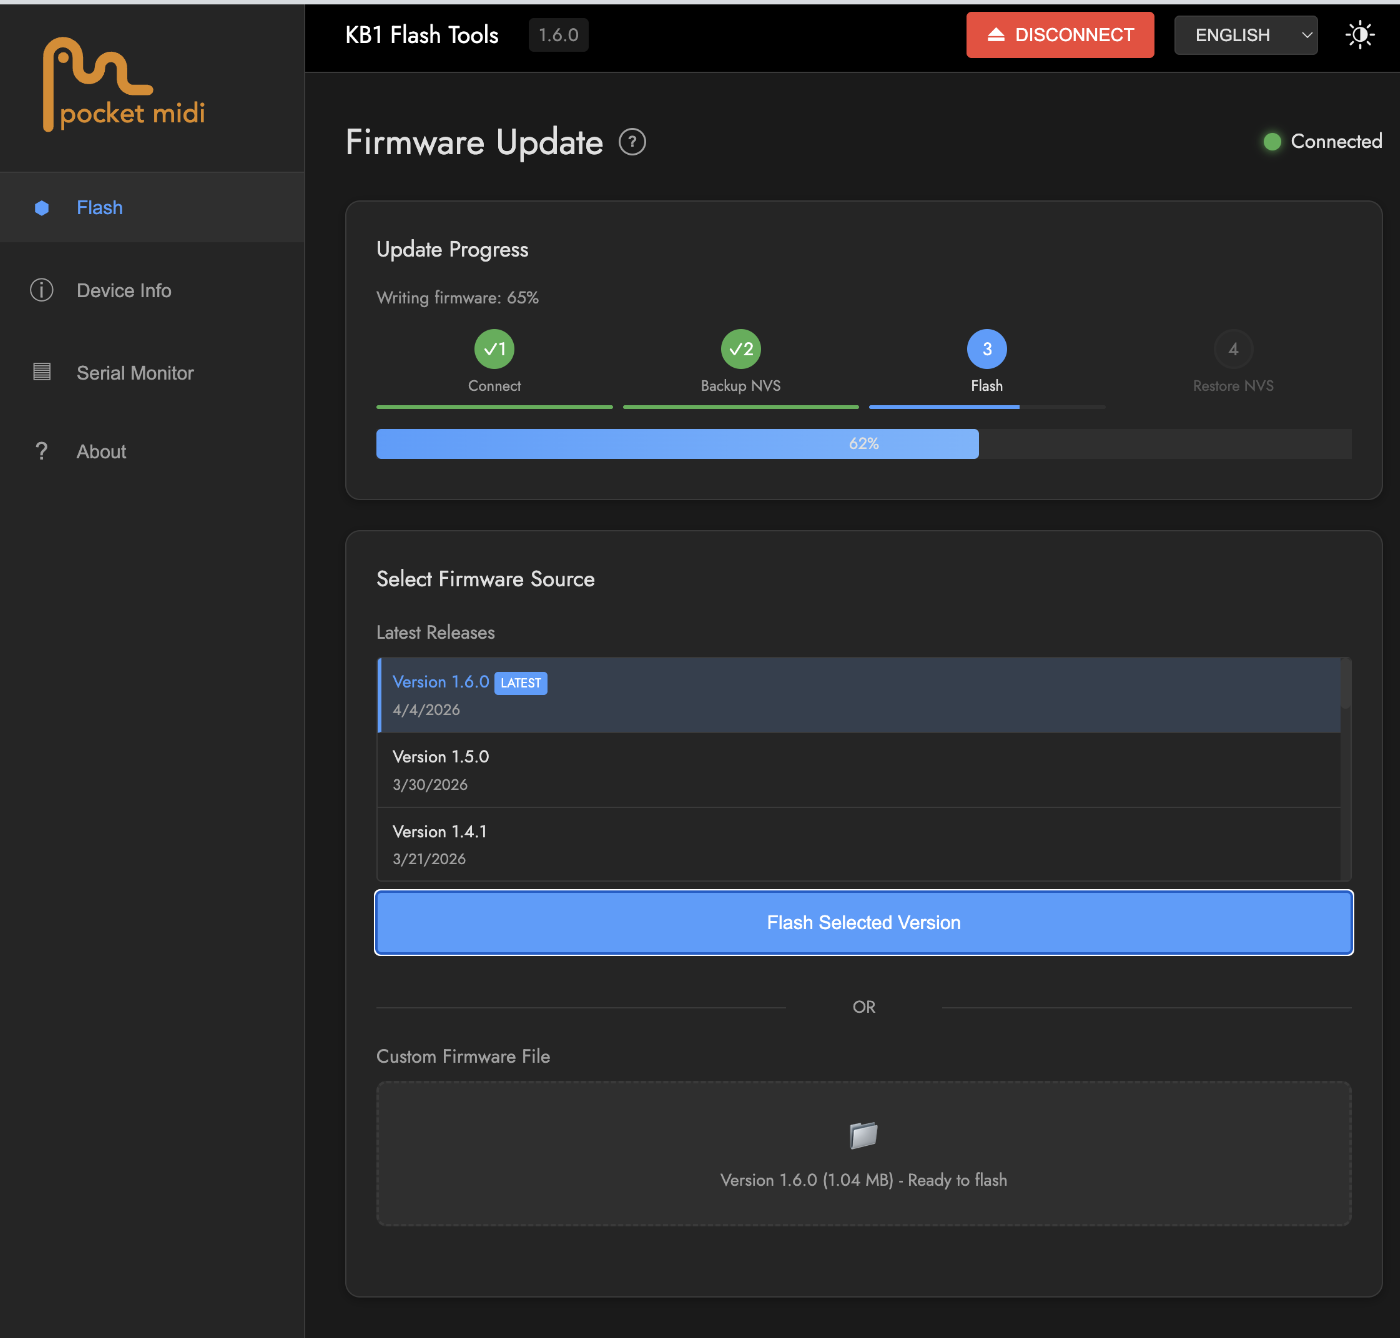Screen dimensions: 1400x1338
Task: Open the Serial Monitor page
Action: [135, 373]
